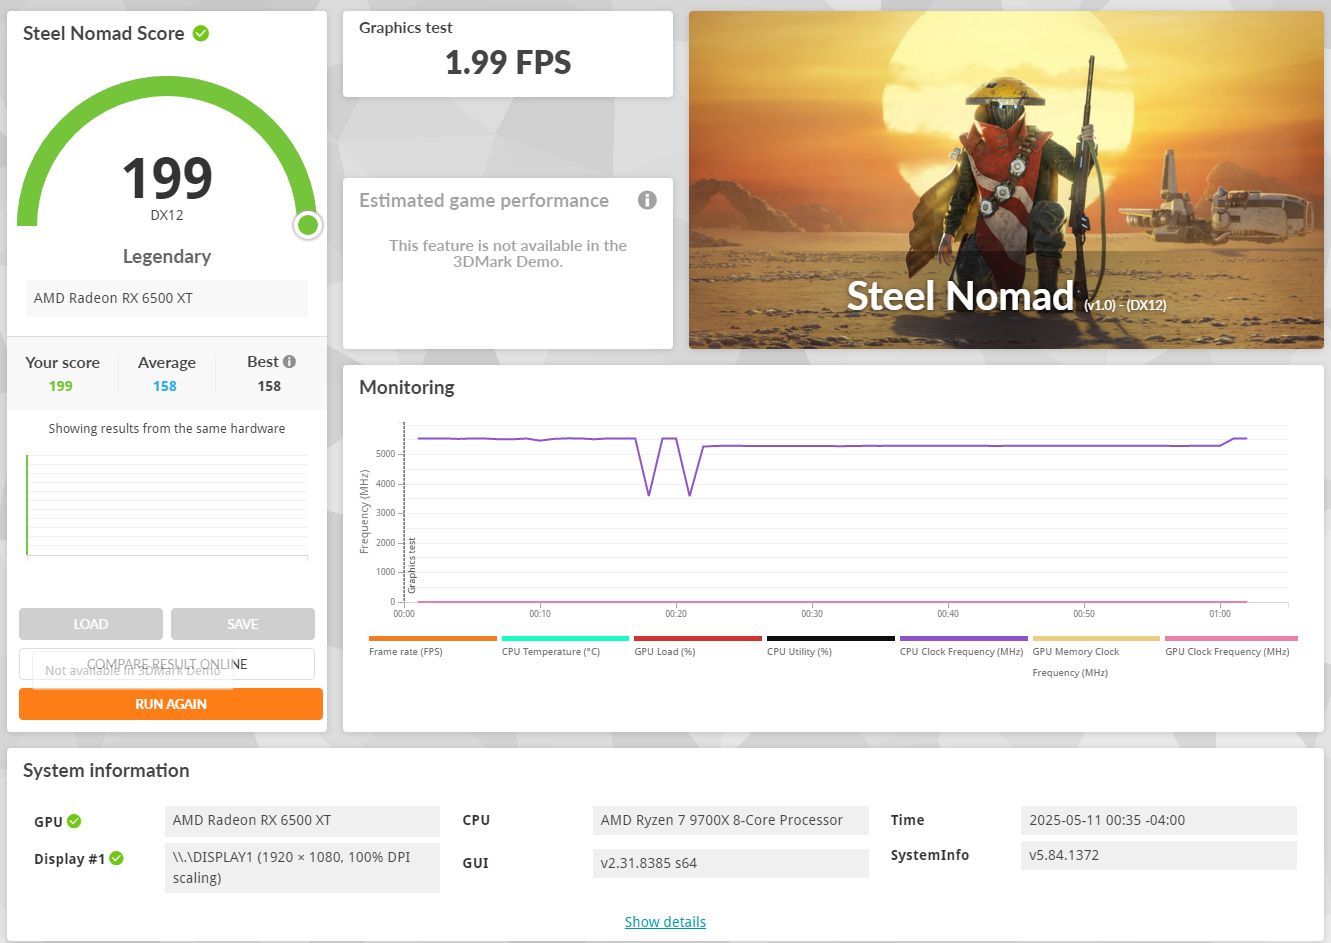Screen dimensions: 1331x943
Task: Click the green checkmark beside Steel Nomad Score
Action: pos(201,34)
